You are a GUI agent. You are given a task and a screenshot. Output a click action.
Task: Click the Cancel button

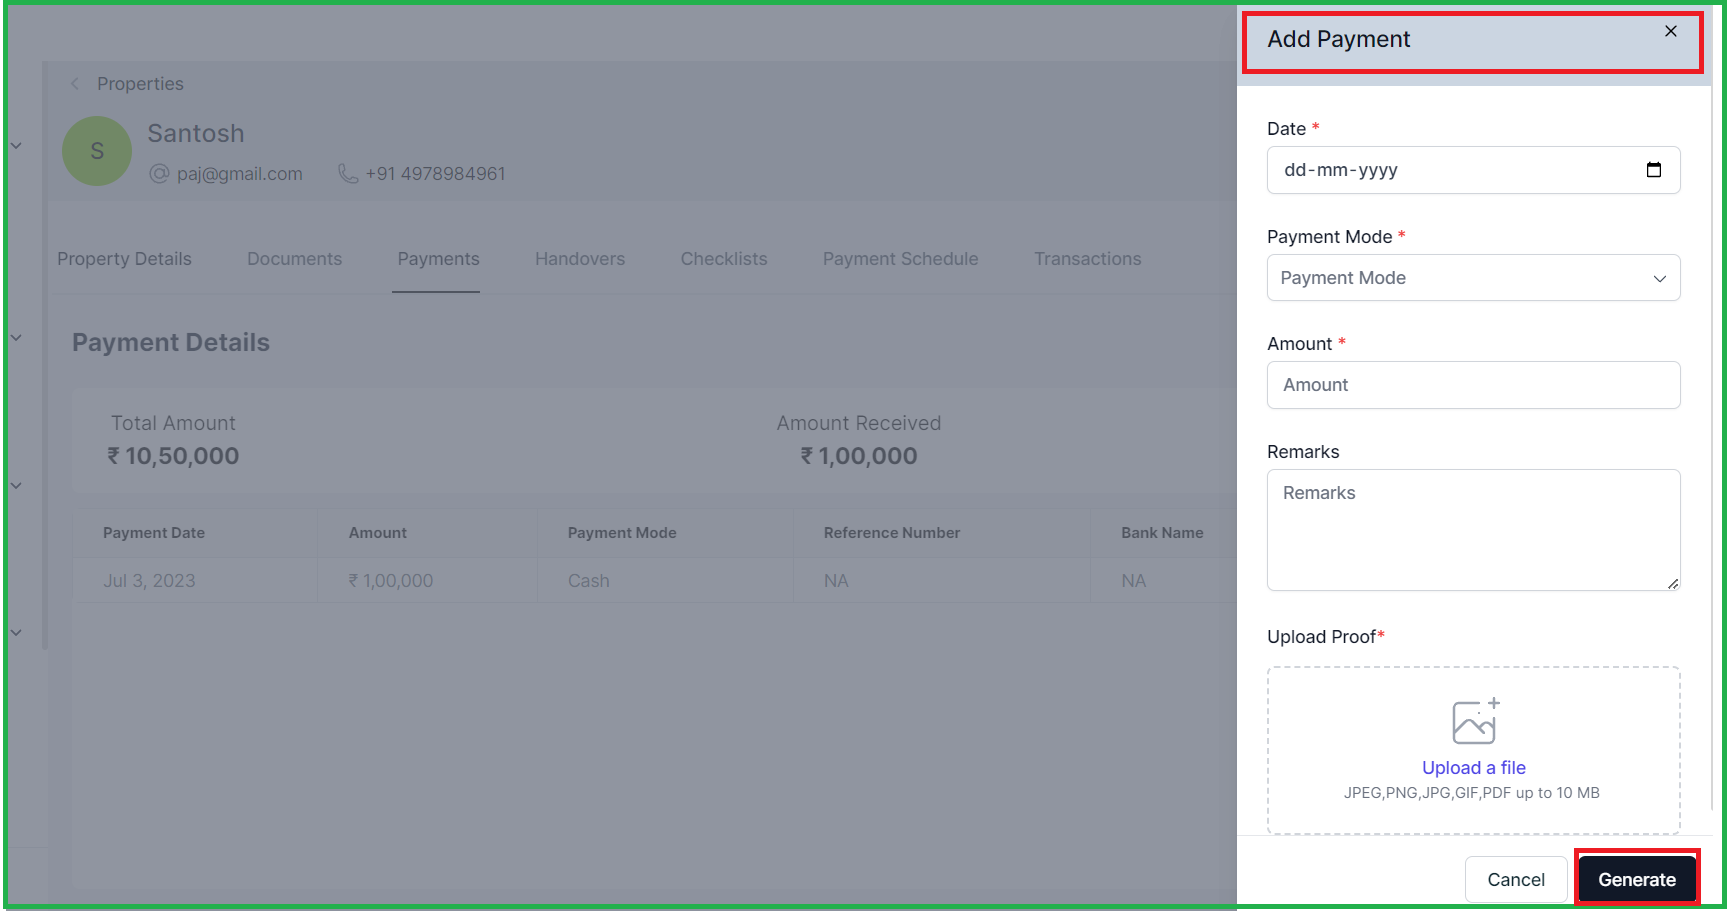(x=1516, y=880)
